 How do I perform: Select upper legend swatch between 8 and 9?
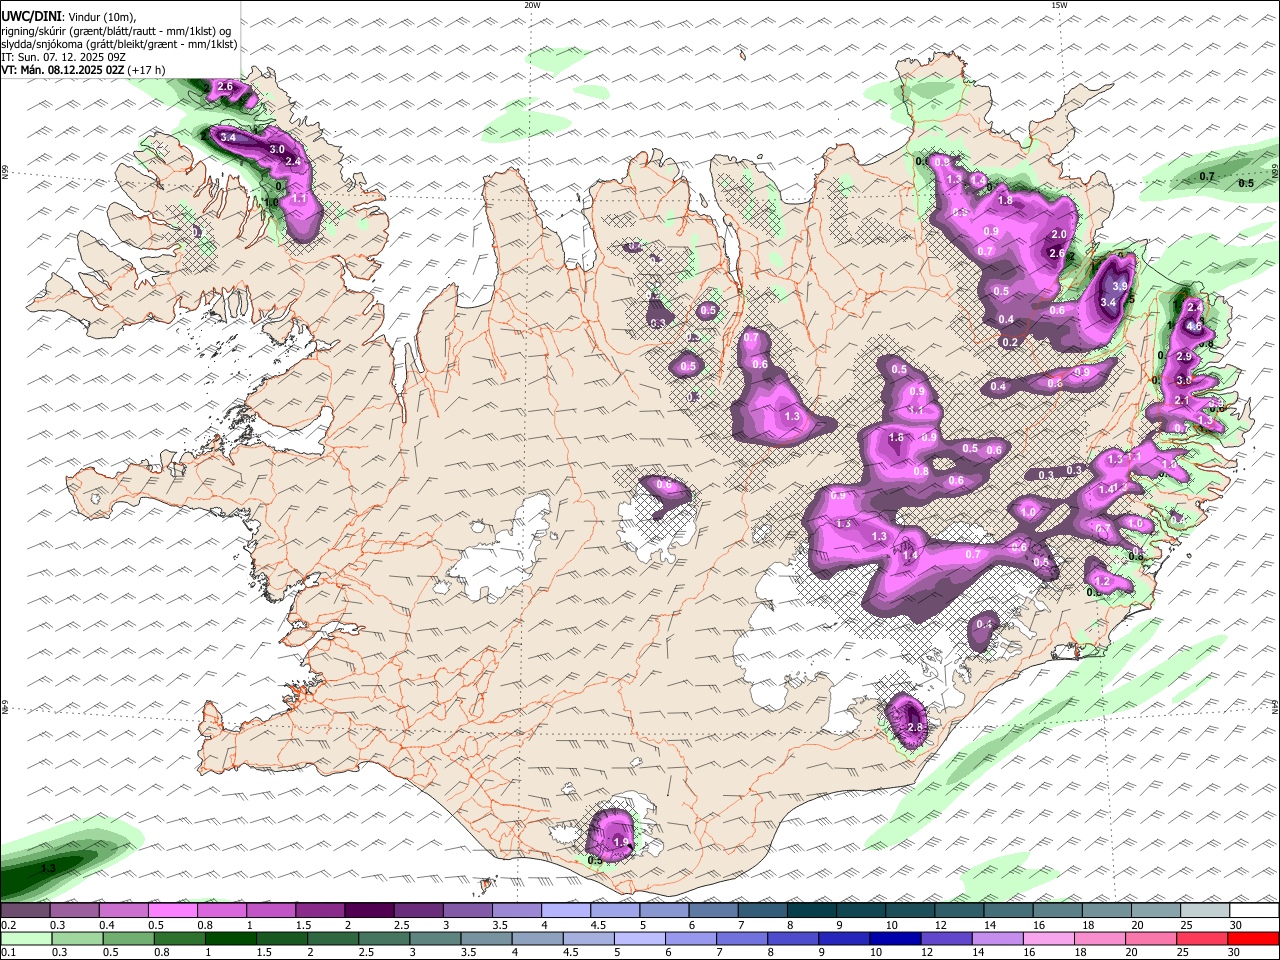tap(812, 910)
